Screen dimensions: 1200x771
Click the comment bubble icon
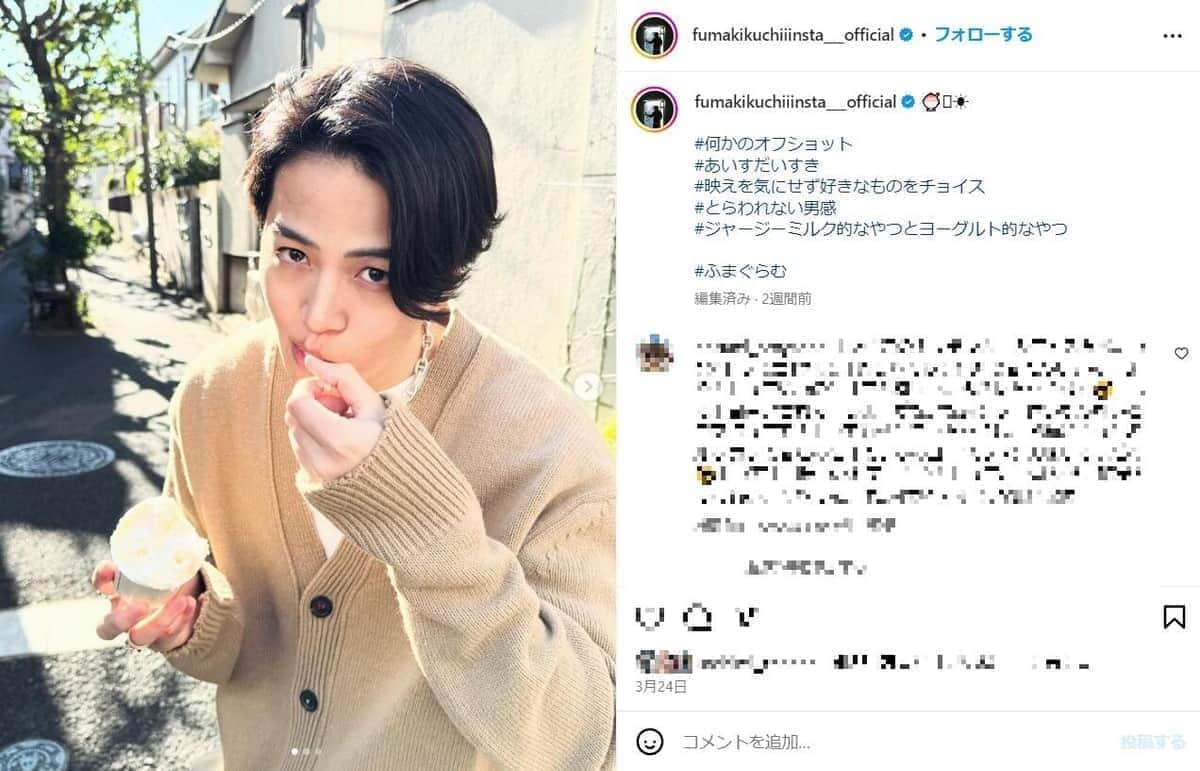point(697,617)
